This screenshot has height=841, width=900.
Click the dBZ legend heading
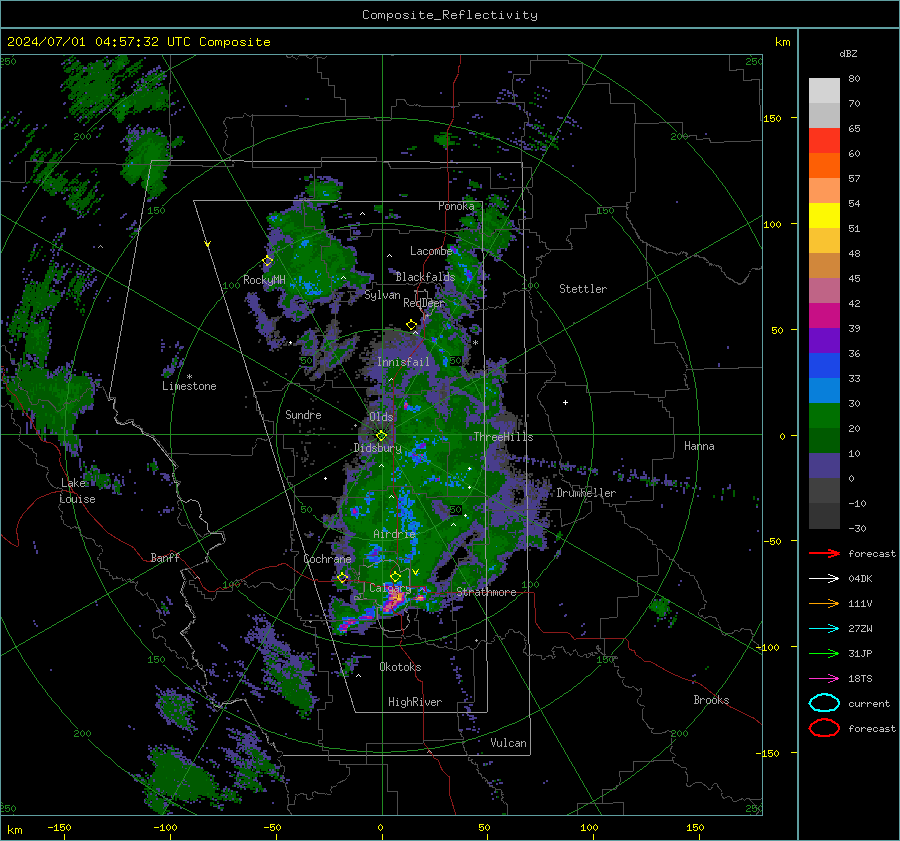point(848,53)
